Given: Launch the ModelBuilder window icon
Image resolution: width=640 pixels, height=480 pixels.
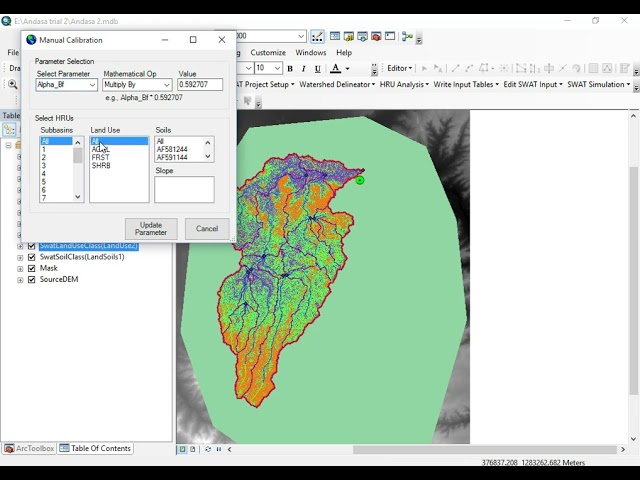Looking at the screenshot, I should 407,36.
